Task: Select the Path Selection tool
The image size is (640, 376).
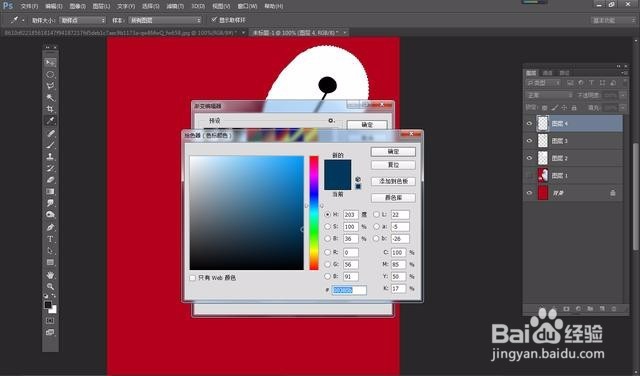Action: (50, 251)
